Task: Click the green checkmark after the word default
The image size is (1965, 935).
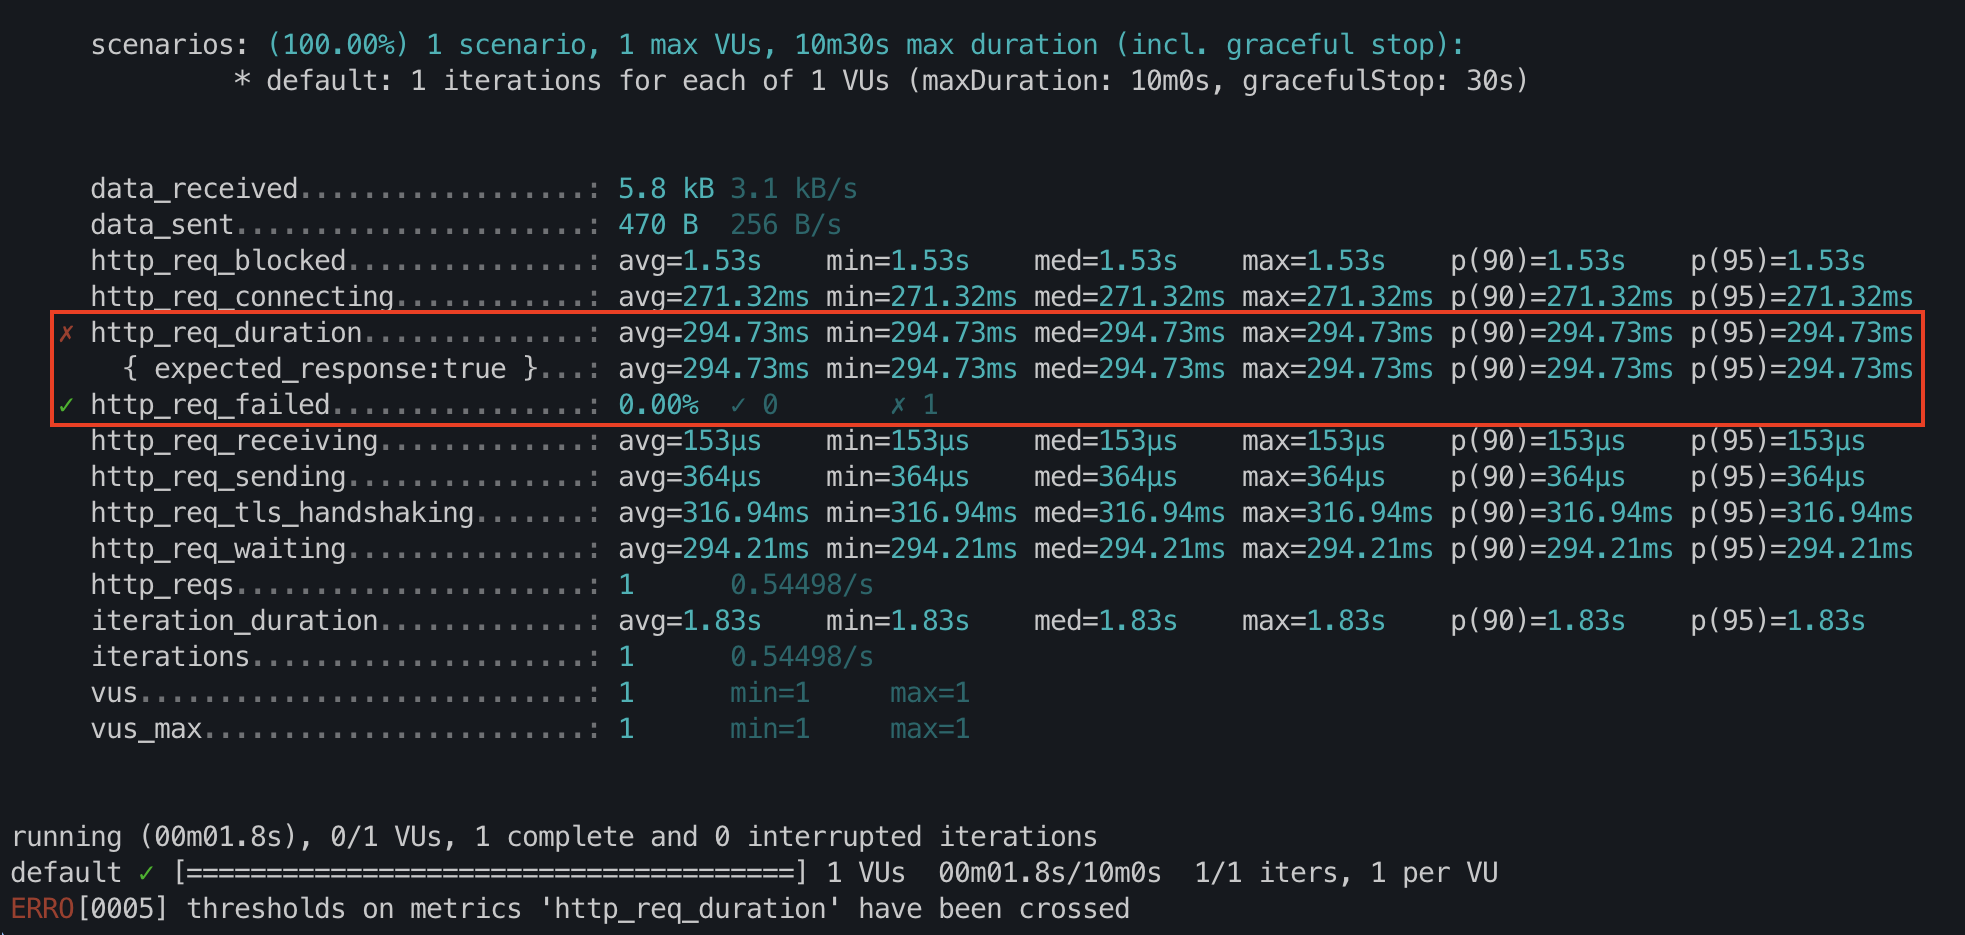Action: (x=146, y=873)
